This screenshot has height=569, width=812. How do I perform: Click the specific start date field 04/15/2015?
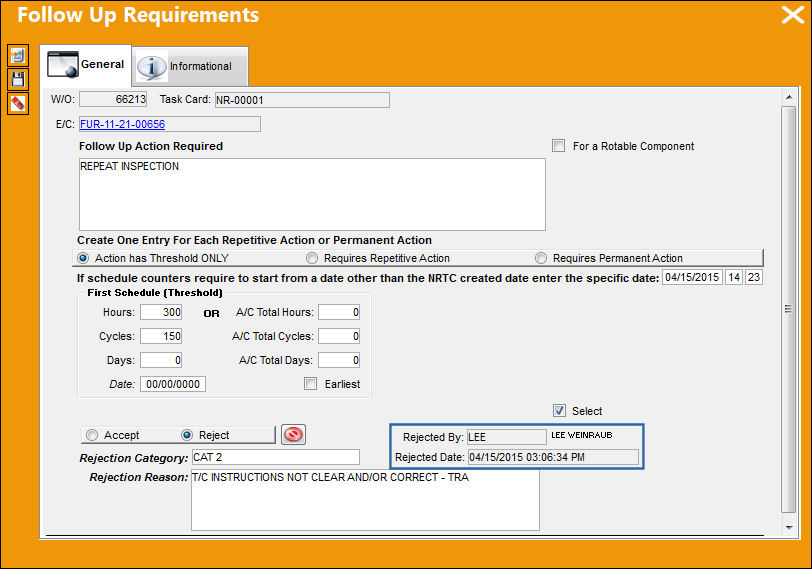tap(692, 277)
